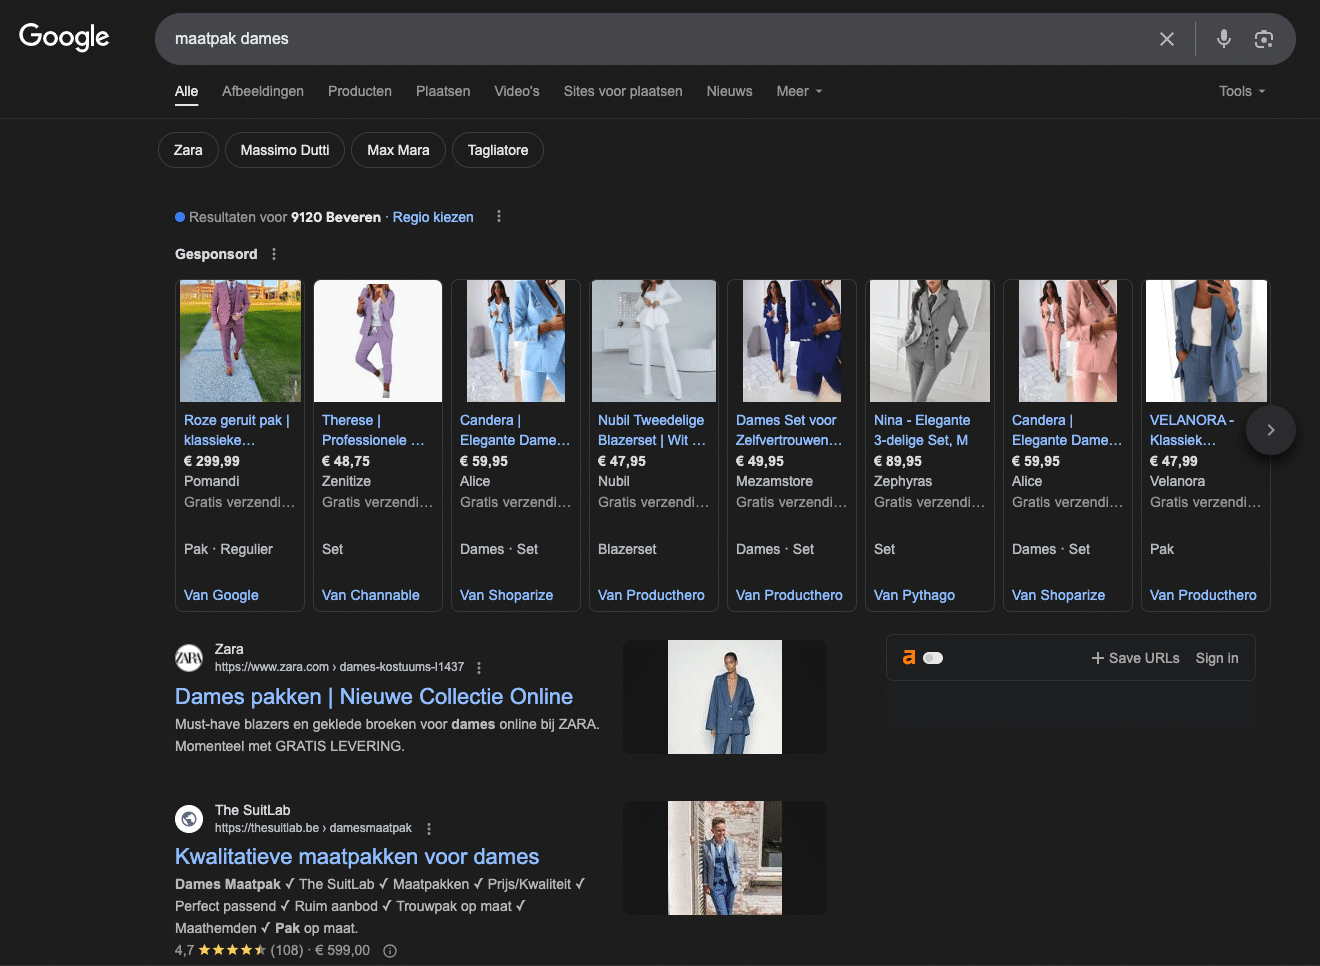
Task: Click Mezamstore seller name
Action: point(774,481)
